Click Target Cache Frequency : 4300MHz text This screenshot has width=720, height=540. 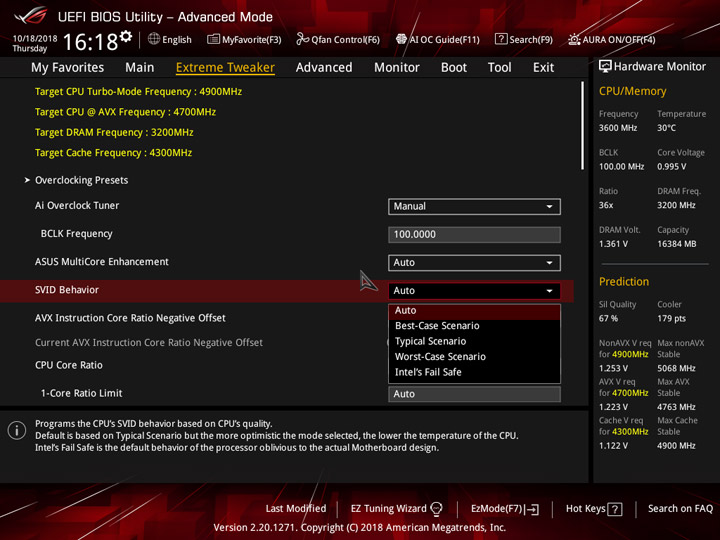pyautogui.click(x=113, y=152)
